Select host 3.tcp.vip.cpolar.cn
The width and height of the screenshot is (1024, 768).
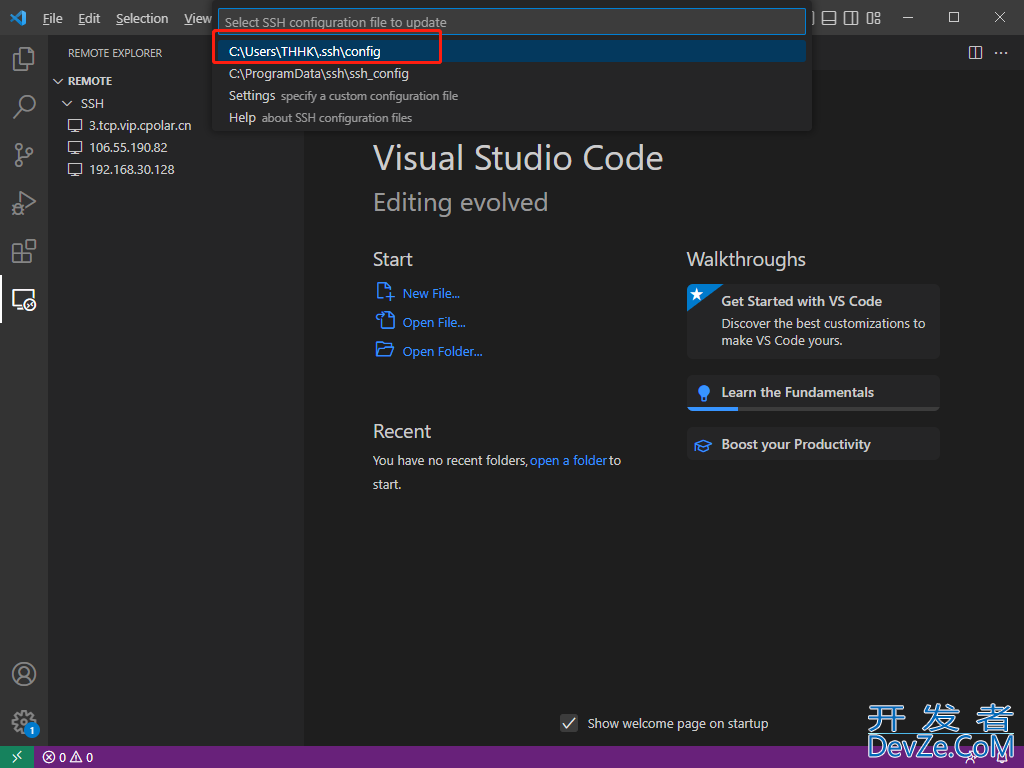pos(140,125)
